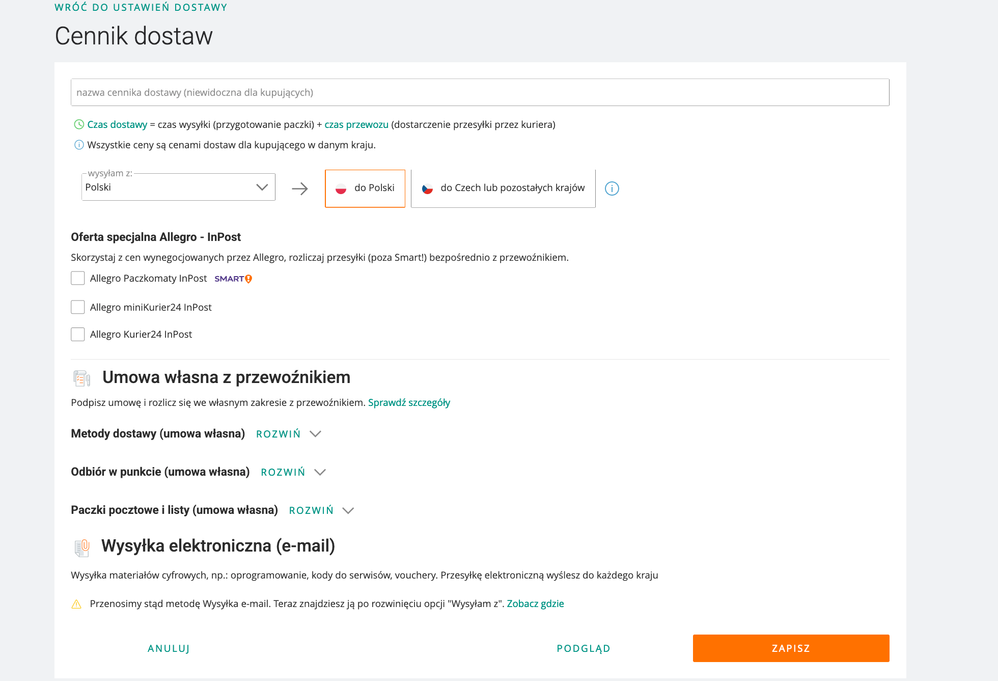Click the yellow warning triangle icon
The width and height of the screenshot is (998, 681).
click(77, 604)
